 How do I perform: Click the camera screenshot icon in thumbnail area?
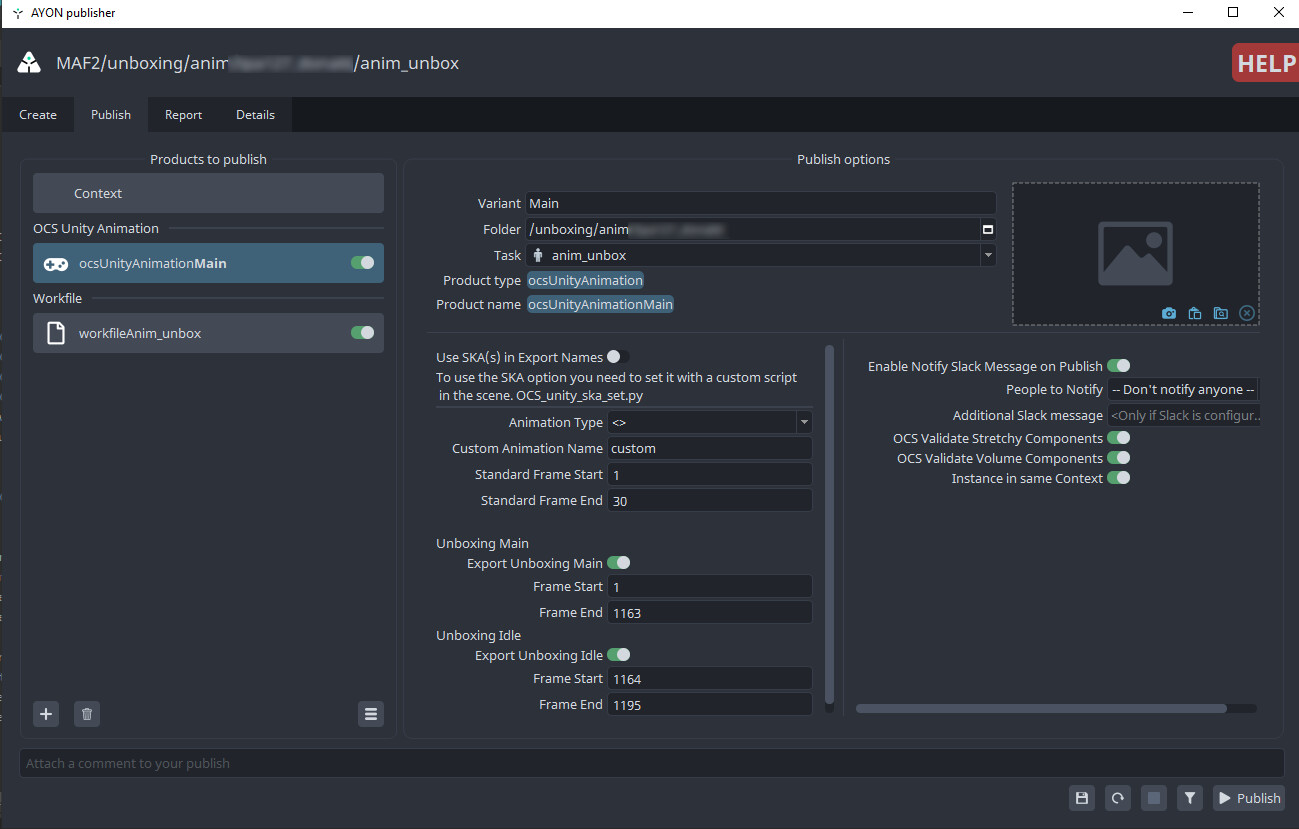pos(1169,313)
